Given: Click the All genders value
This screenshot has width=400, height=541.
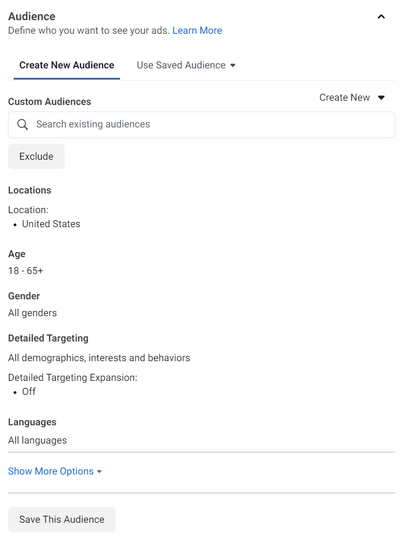Looking at the screenshot, I should pyautogui.click(x=32, y=313).
